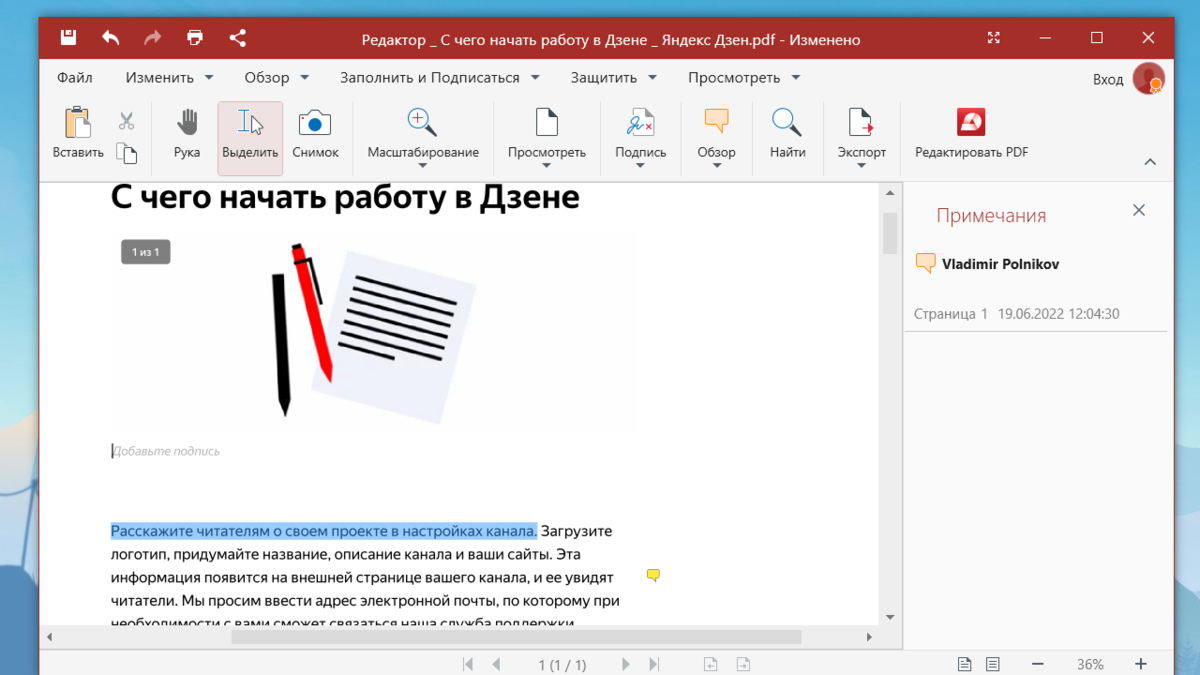Click the comment date 19.06.2022 12:04:30
The height and width of the screenshot is (675, 1200).
pyautogui.click(x=1058, y=314)
